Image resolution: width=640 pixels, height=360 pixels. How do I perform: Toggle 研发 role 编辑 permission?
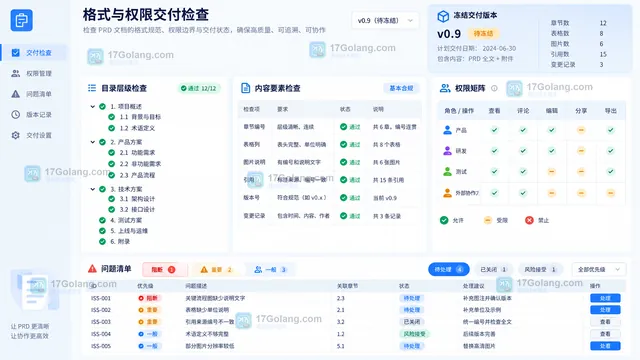point(551,151)
